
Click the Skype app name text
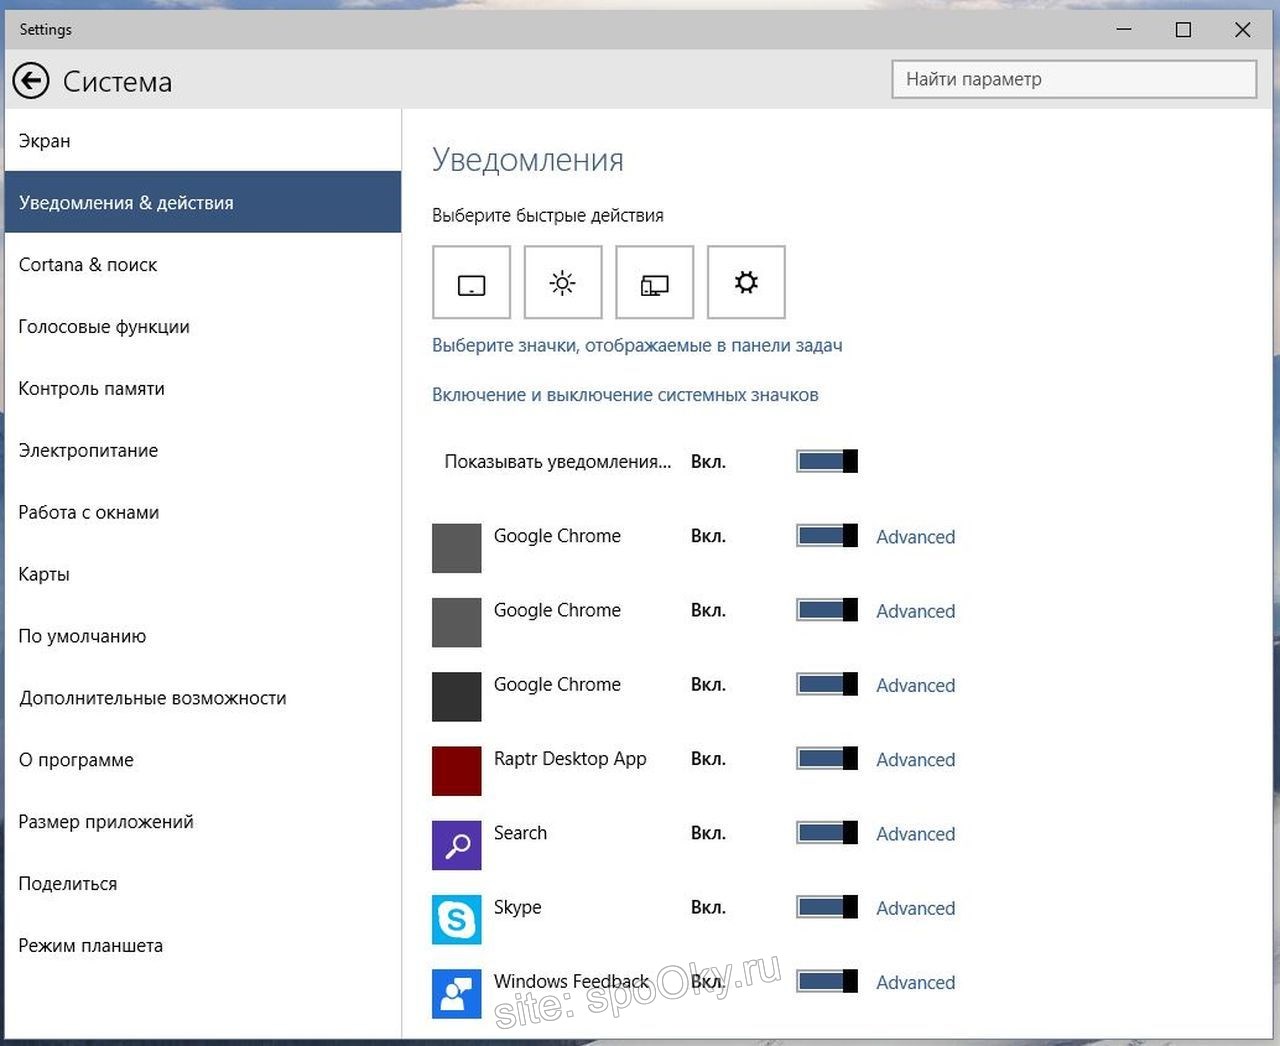[517, 907]
